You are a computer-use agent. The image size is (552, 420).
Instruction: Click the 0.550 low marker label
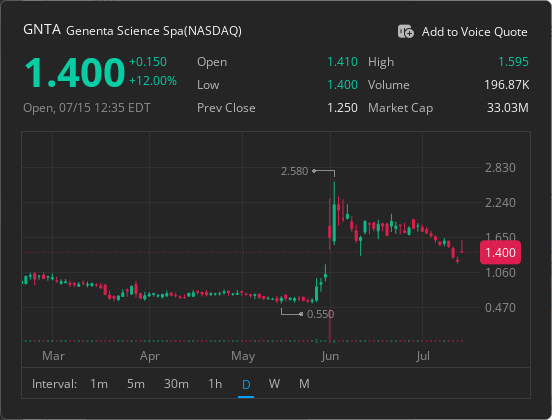320,314
